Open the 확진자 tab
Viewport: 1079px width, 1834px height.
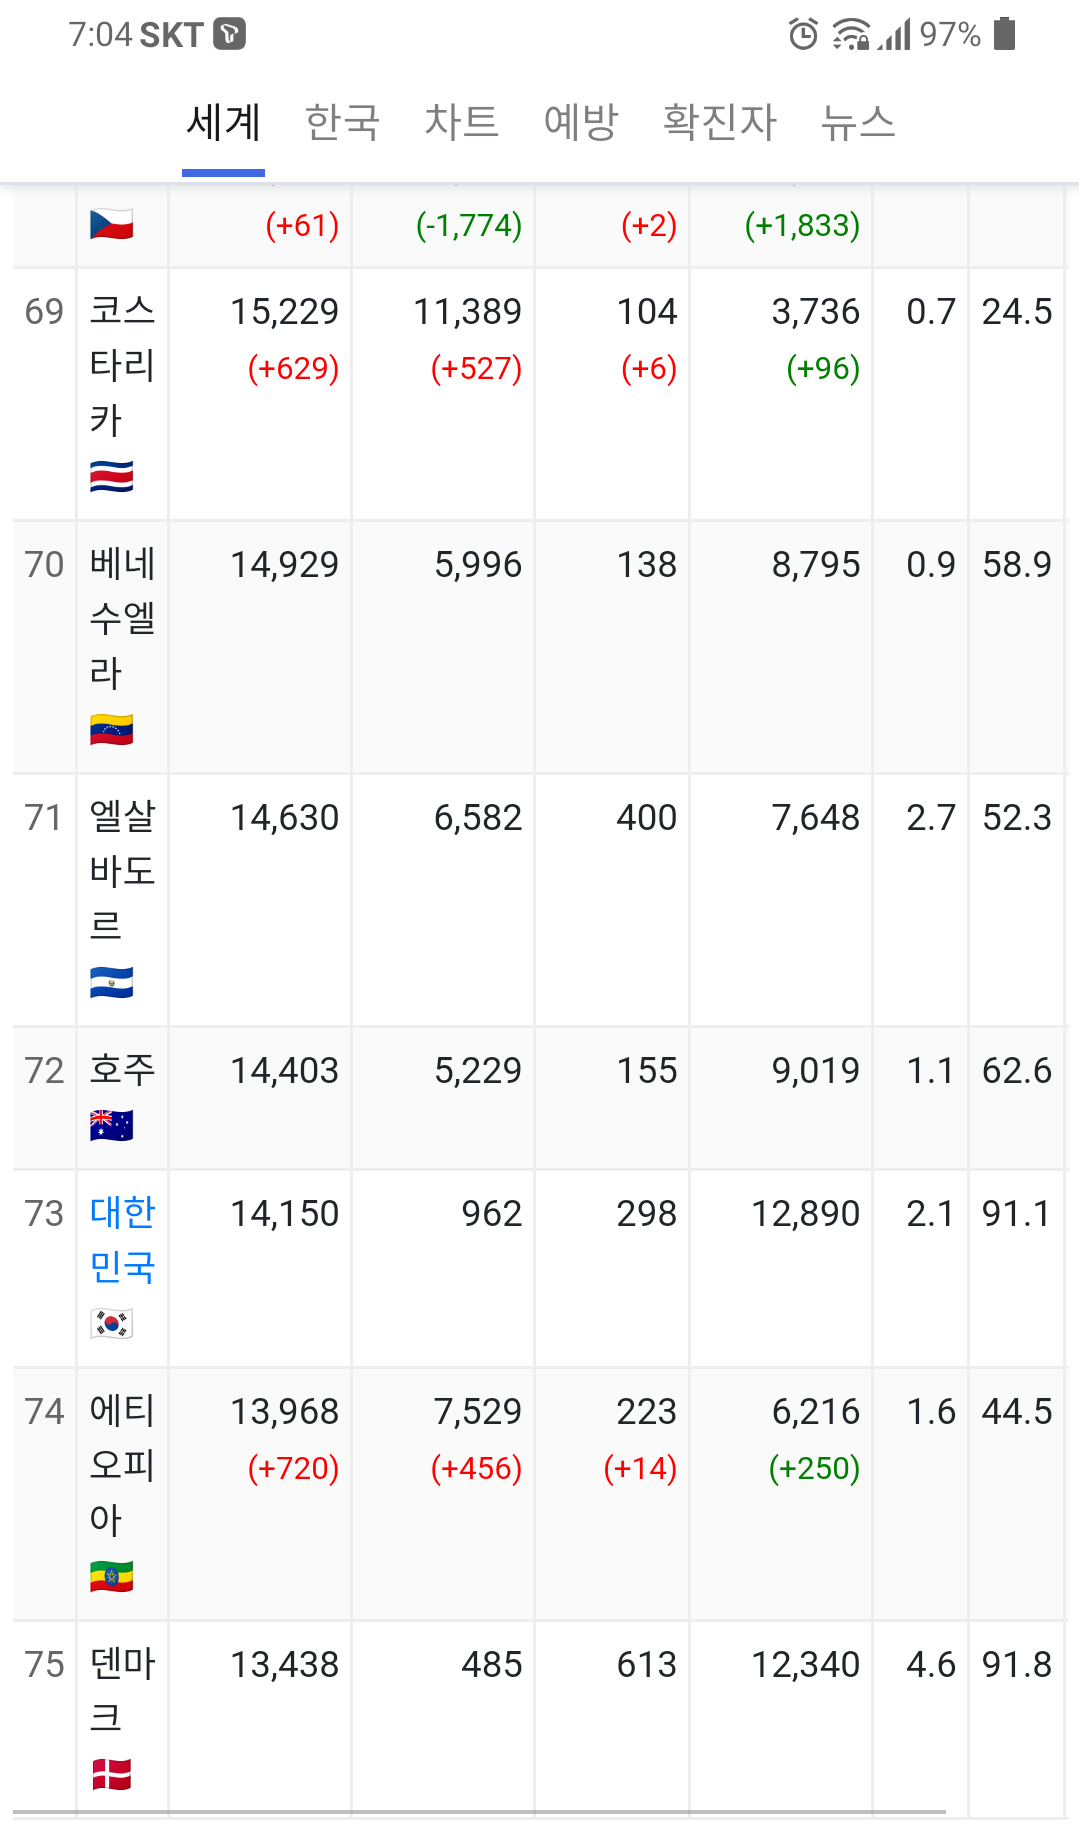pyautogui.click(x=720, y=123)
